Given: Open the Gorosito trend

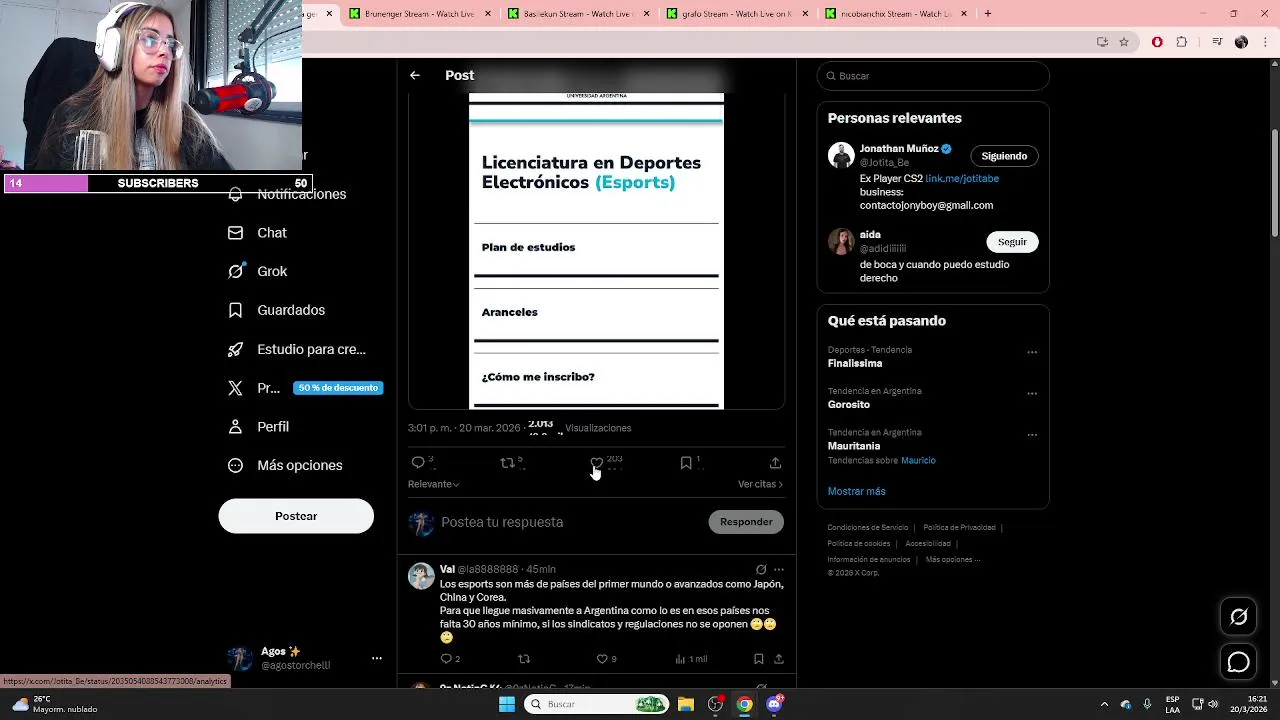Looking at the screenshot, I should [x=848, y=405].
